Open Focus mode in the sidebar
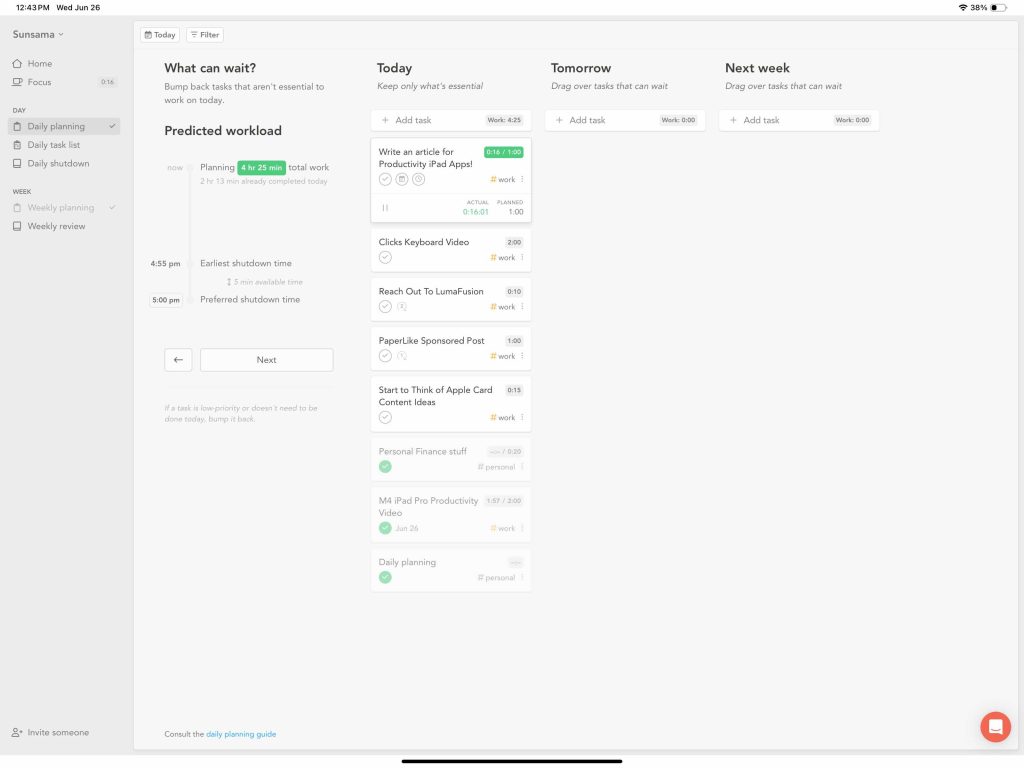The image size is (1024, 768). 40,82
